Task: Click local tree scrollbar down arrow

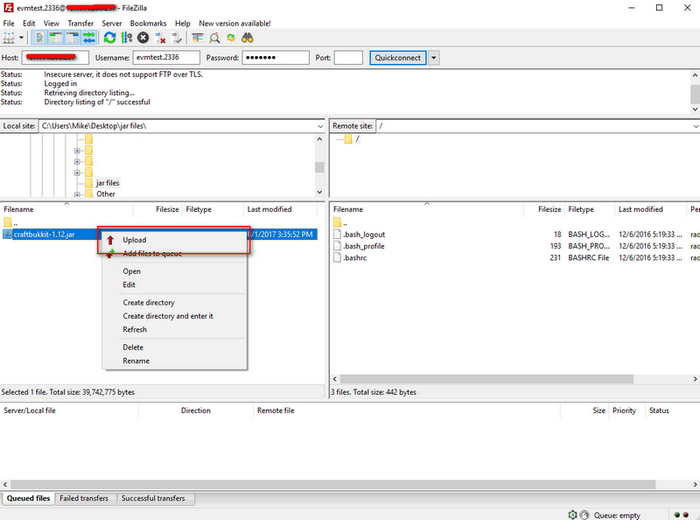Action: (320, 192)
